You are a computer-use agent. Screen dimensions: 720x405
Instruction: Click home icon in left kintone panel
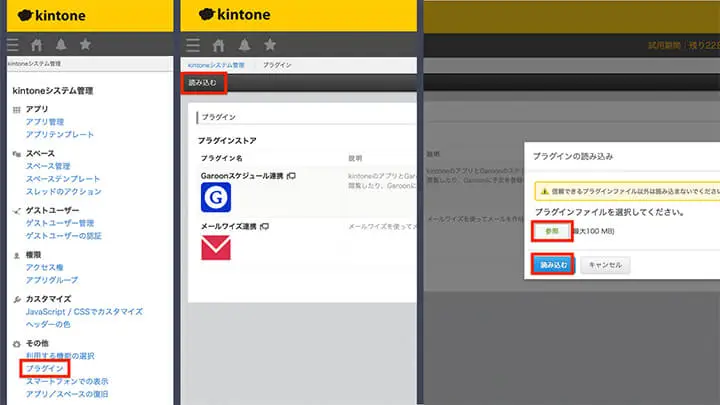36,45
